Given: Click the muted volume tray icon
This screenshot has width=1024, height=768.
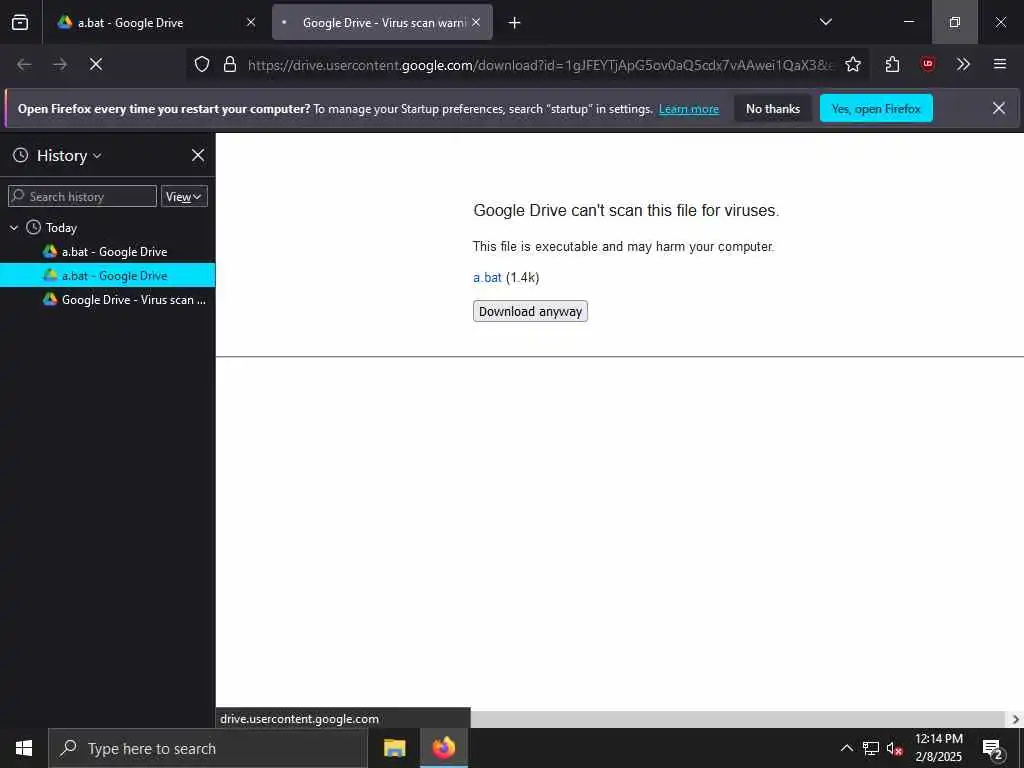Looking at the screenshot, I should point(895,748).
